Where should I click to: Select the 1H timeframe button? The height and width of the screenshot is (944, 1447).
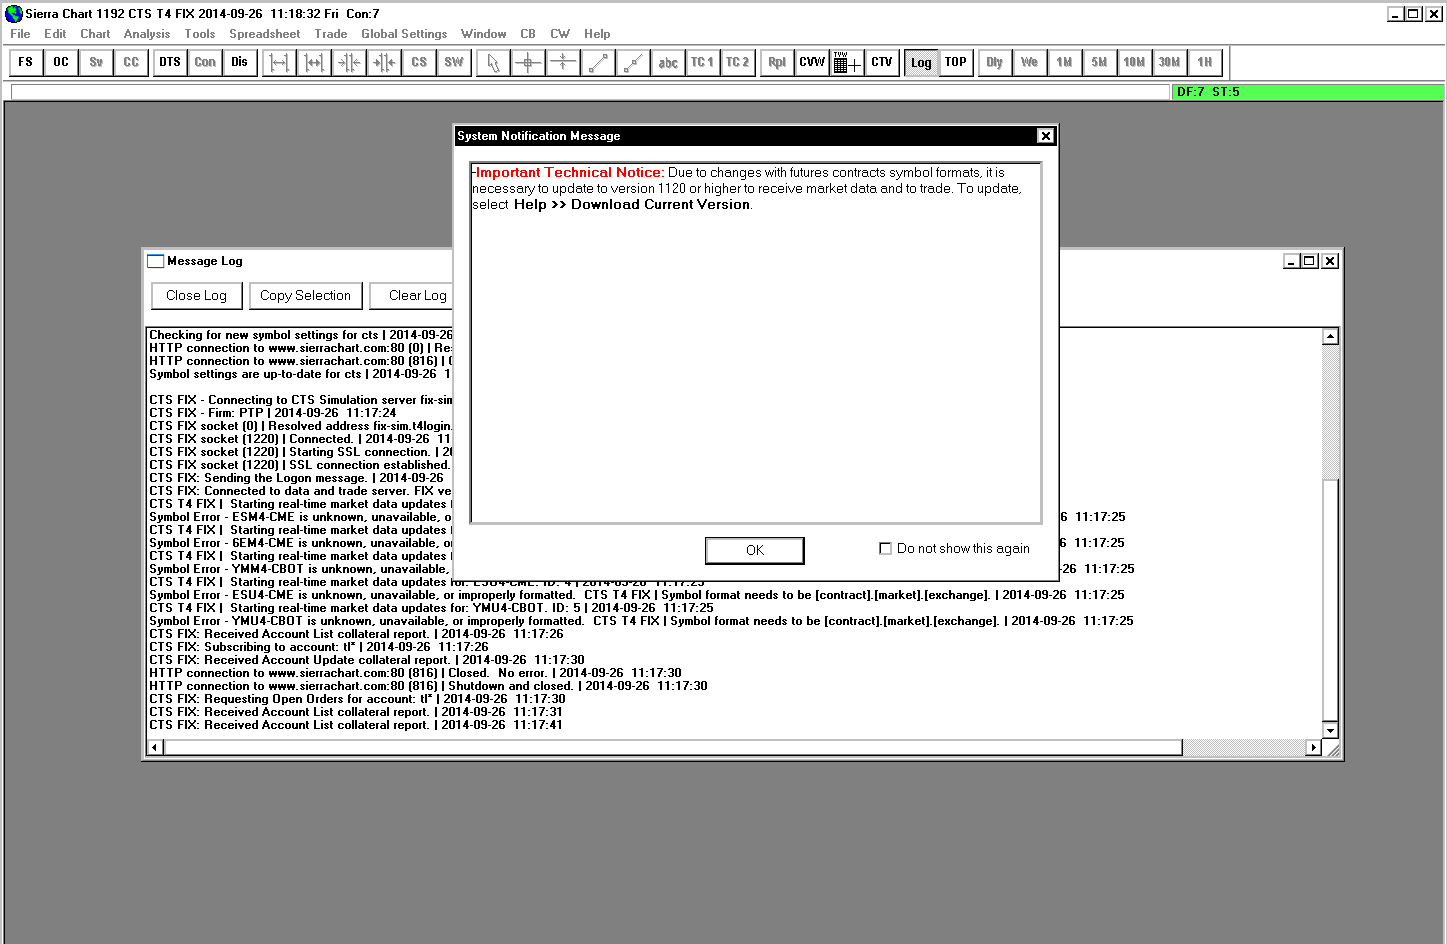coord(1205,62)
